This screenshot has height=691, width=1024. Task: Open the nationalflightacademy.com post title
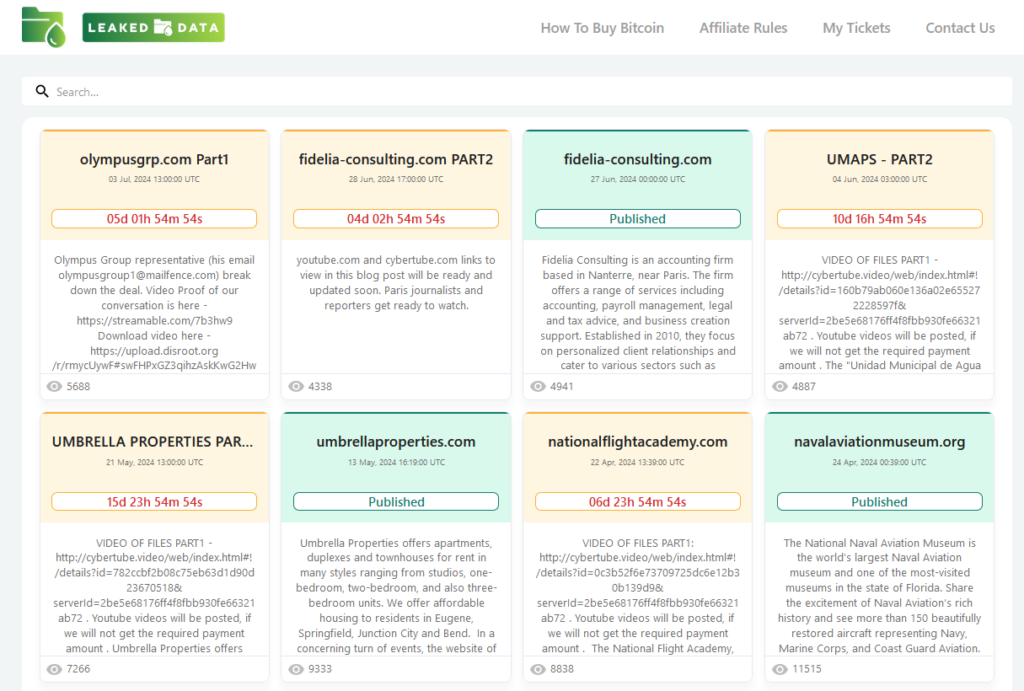pos(637,442)
